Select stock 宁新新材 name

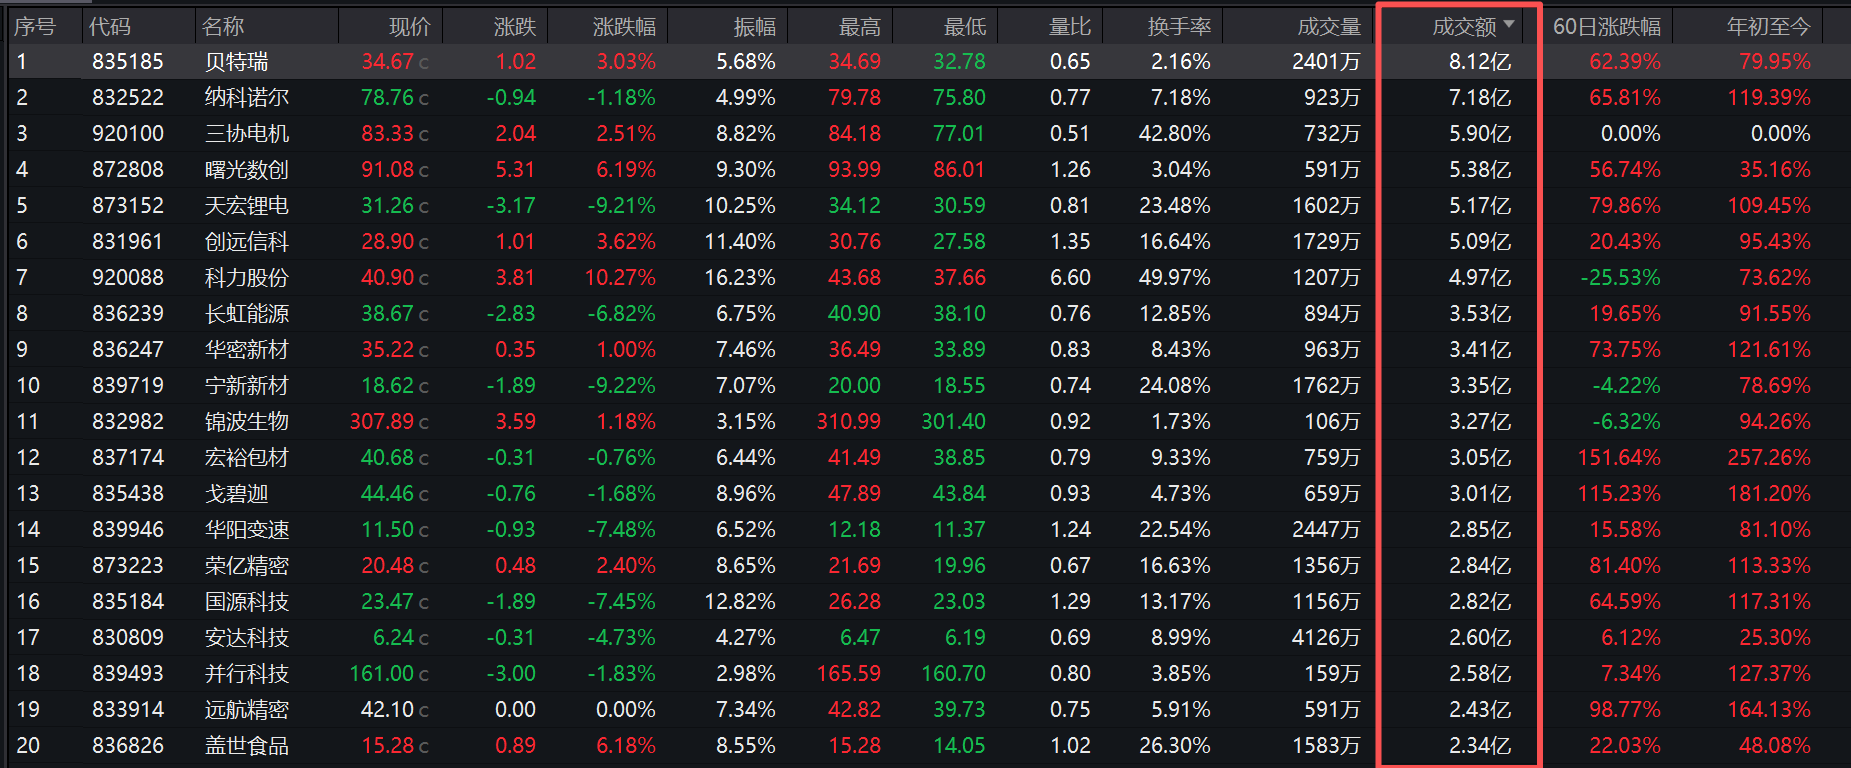[x=247, y=386]
